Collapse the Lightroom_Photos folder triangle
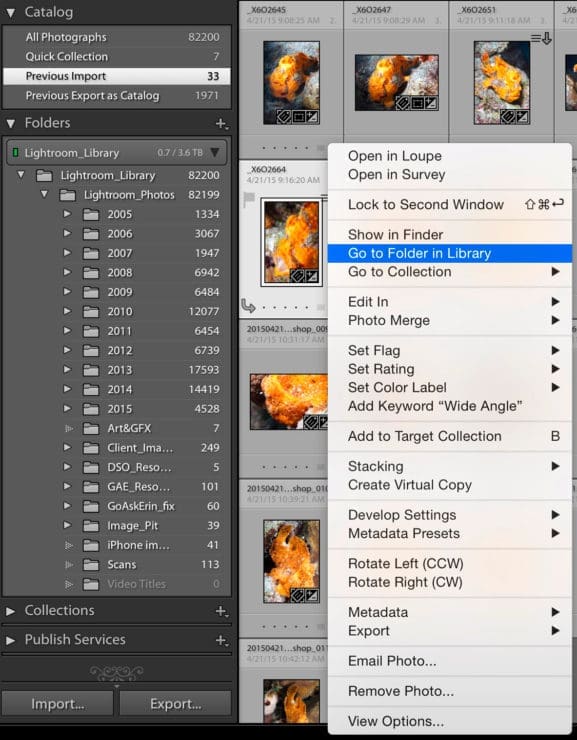577x740 pixels. pos(44,194)
